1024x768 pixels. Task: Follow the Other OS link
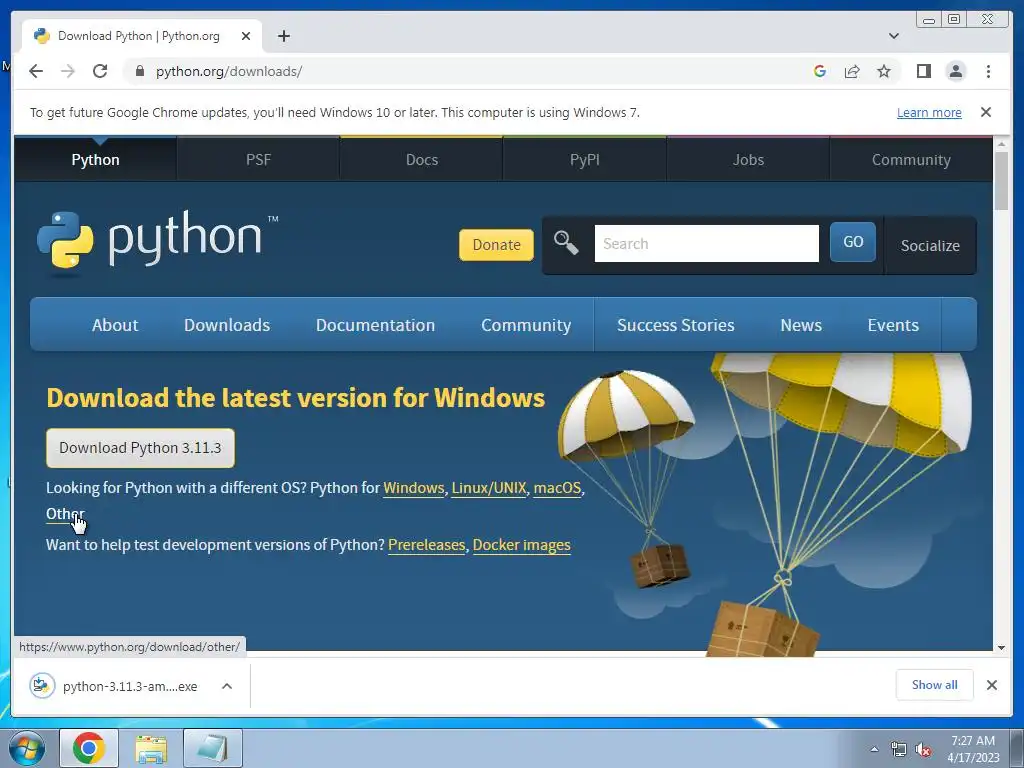(x=65, y=514)
